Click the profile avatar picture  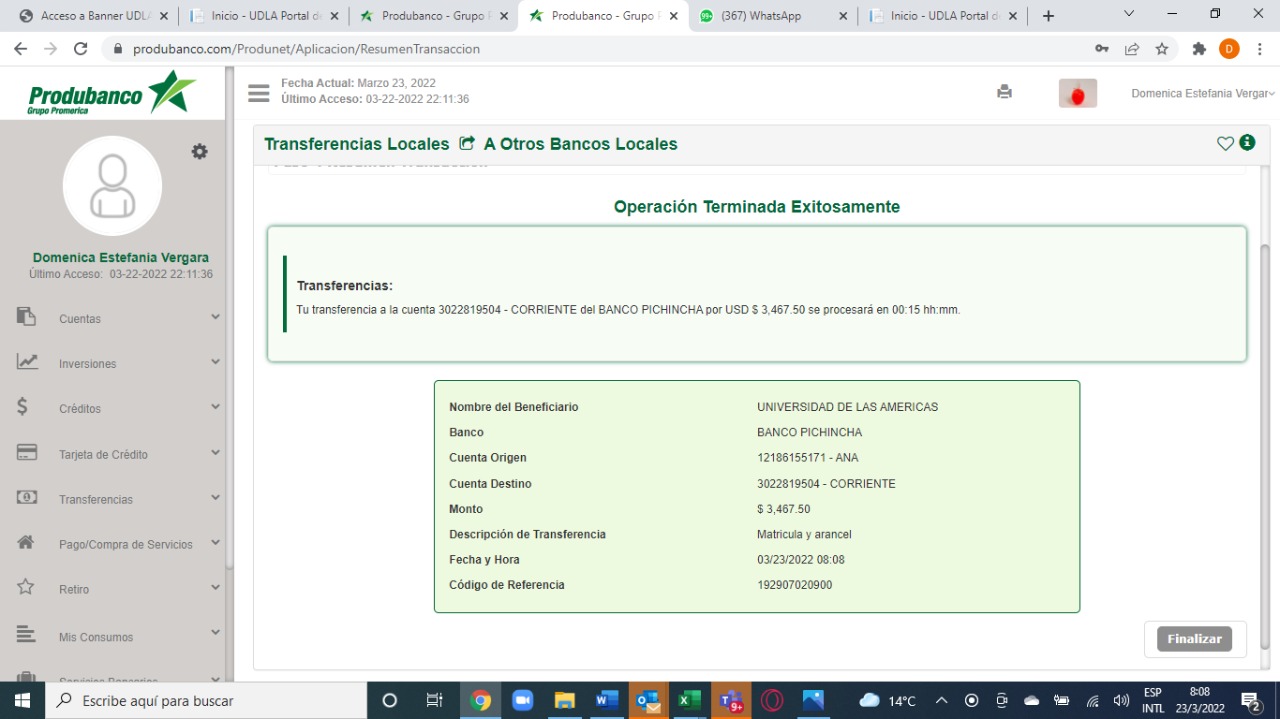(x=112, y=186)
